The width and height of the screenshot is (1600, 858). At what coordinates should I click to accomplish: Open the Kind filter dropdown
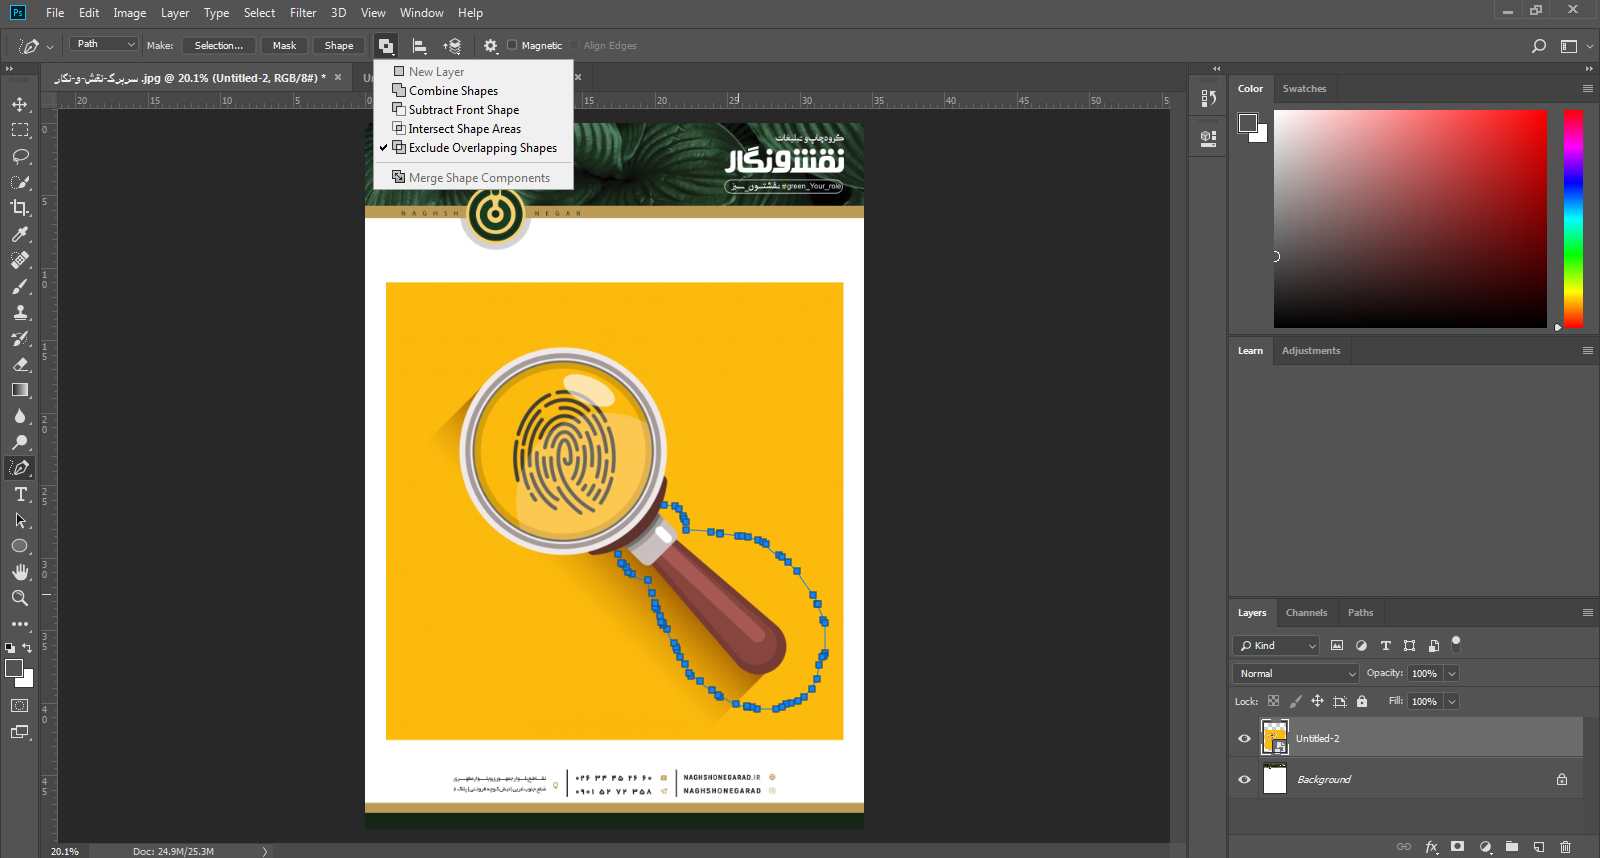1276,646
